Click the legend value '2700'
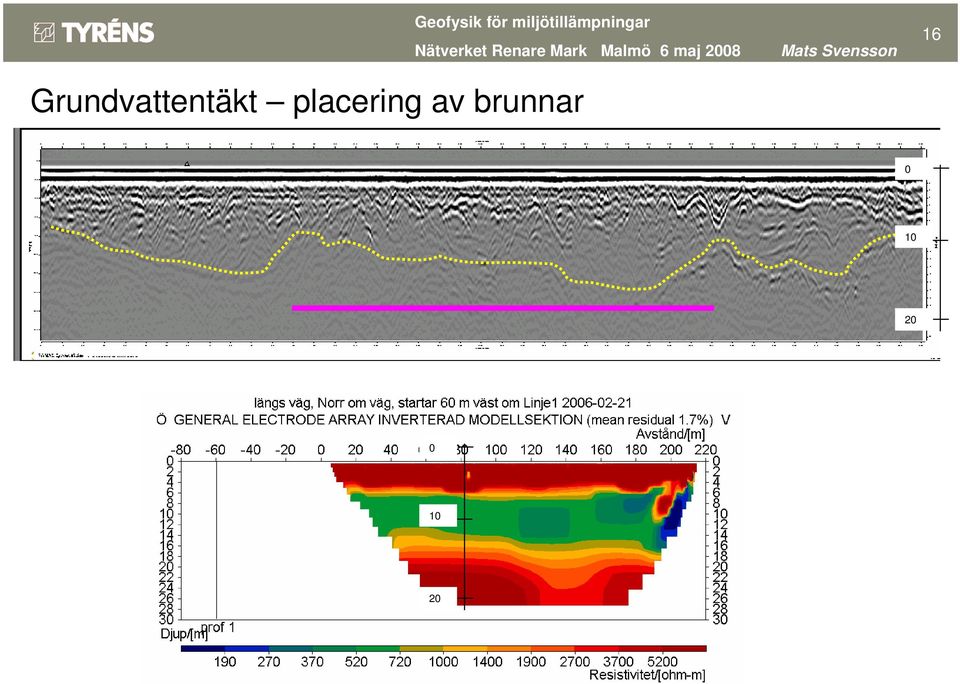 [575, 661]
